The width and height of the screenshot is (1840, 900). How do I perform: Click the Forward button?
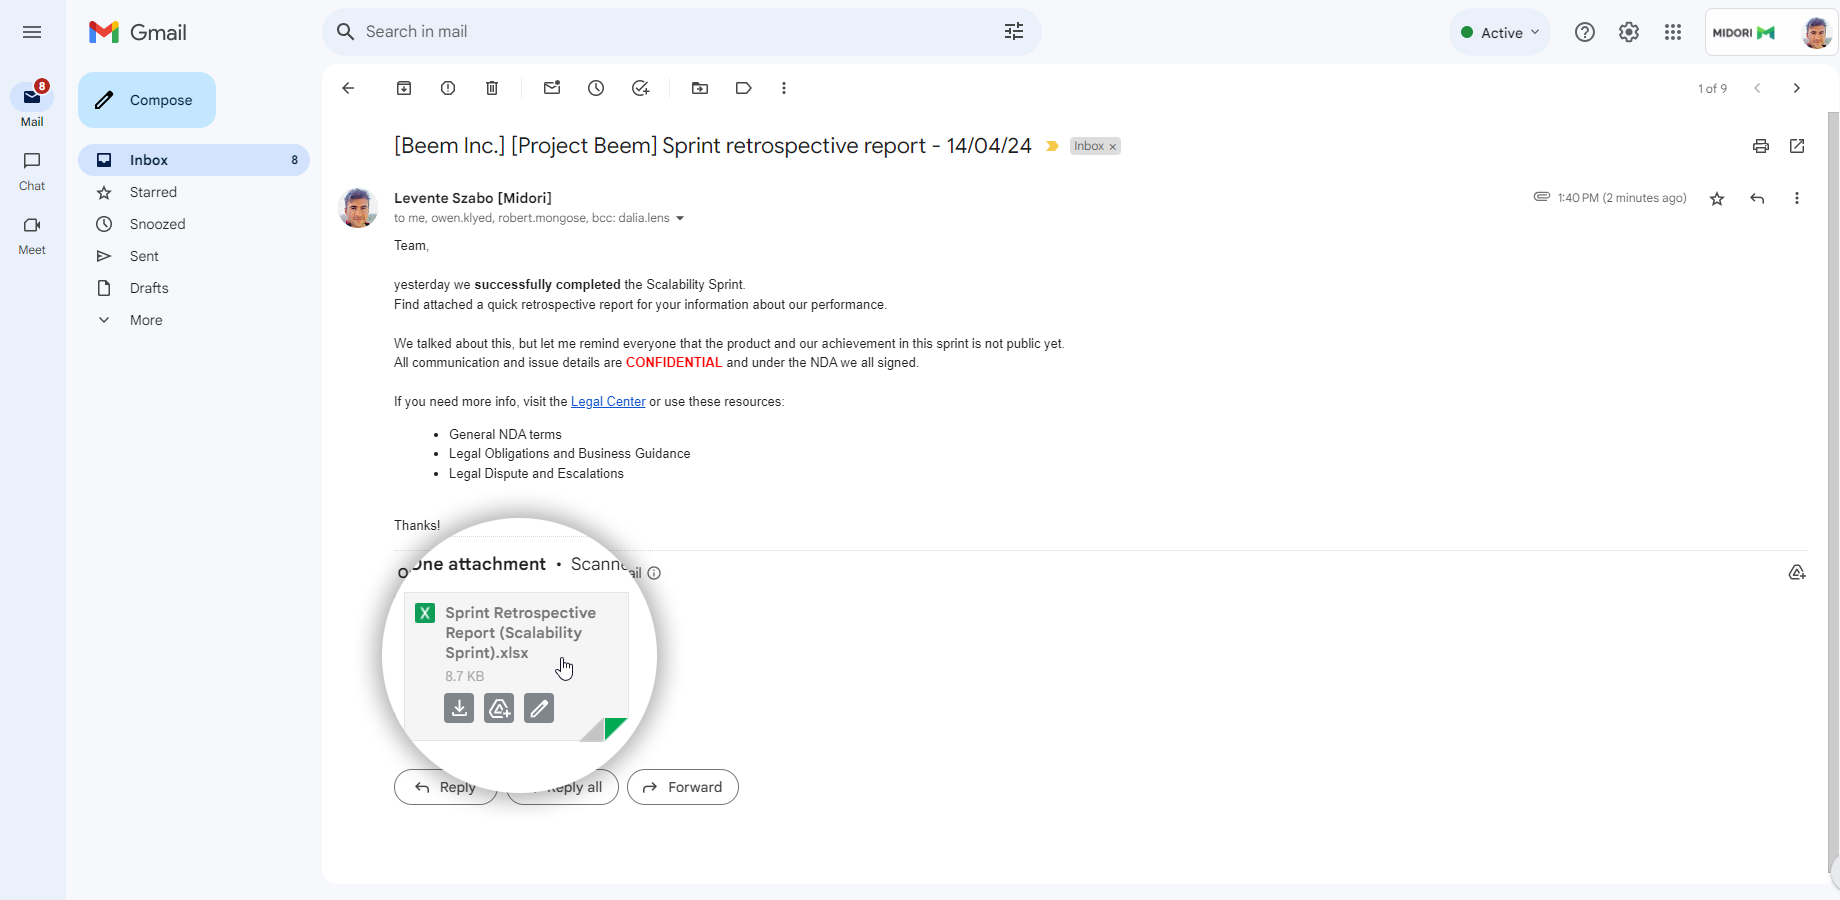point(683,787)
